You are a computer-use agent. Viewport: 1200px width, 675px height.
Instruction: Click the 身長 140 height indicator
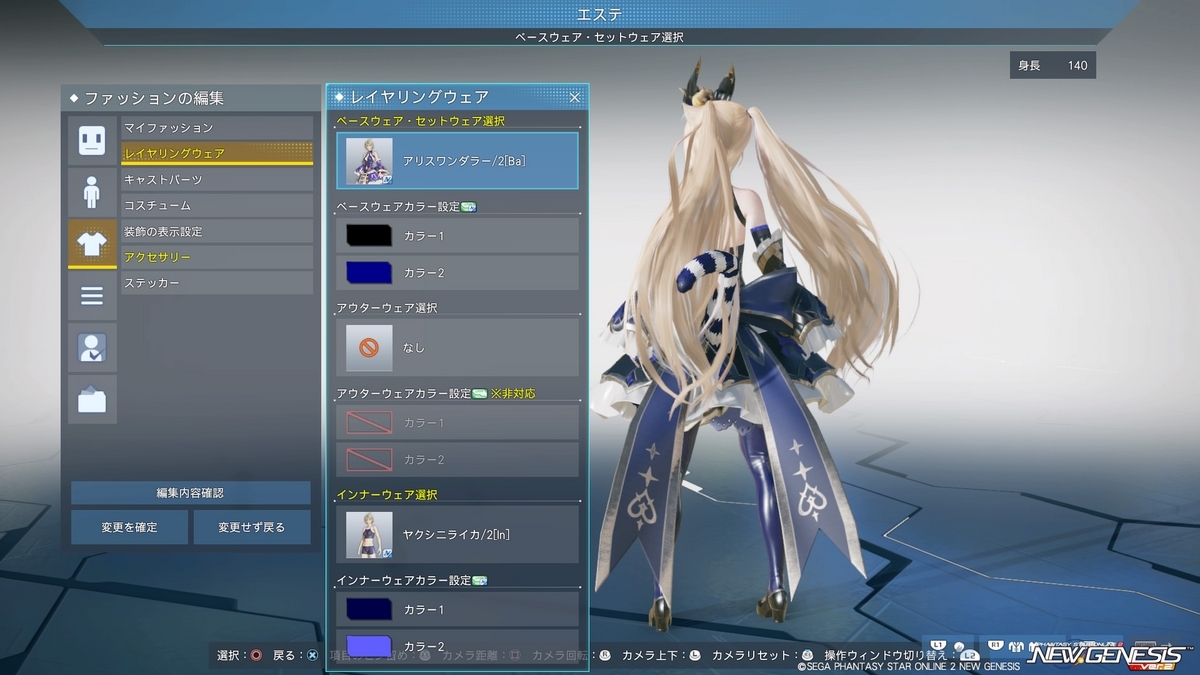point(1053,66)
